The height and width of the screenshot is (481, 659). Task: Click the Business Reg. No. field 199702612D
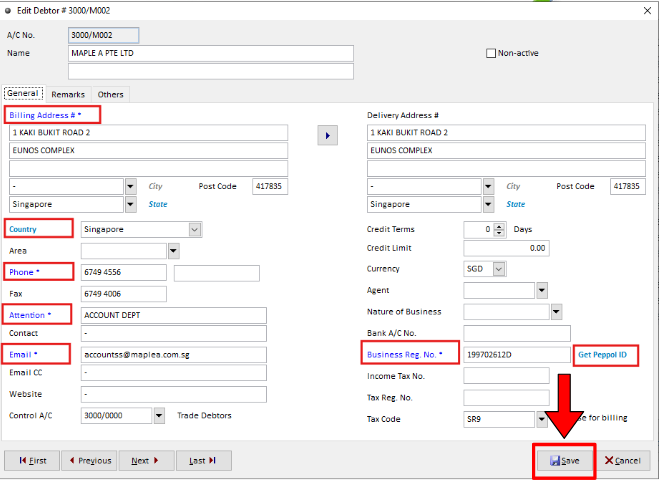coord(517,355)
